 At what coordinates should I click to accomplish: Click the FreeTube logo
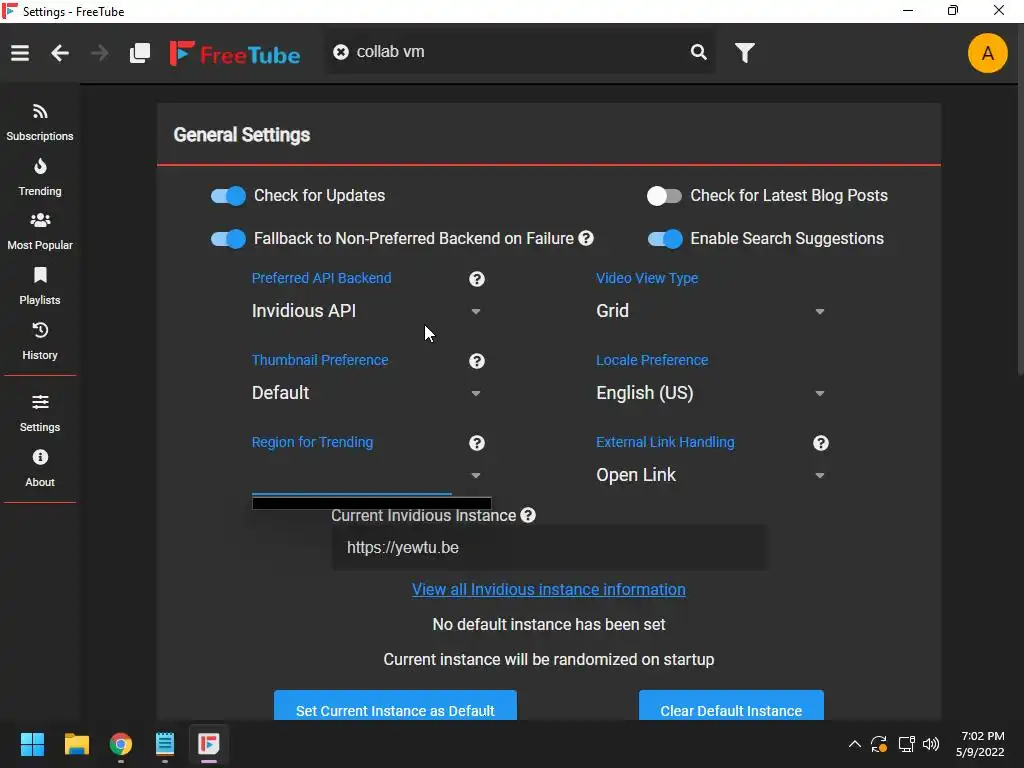[x=234, y=54]
